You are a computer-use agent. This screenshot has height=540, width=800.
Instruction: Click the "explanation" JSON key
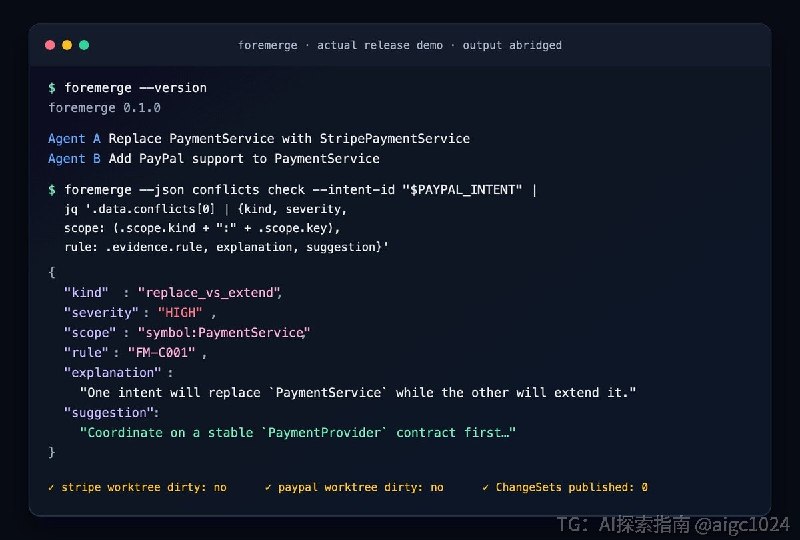tap(112, 373)
